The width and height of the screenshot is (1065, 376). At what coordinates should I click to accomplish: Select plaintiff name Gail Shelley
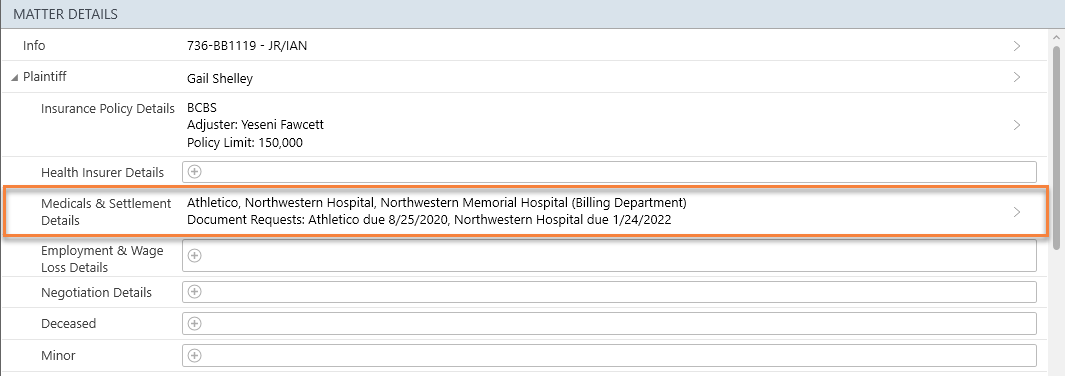pyautogui.click(x=219, y=79)
